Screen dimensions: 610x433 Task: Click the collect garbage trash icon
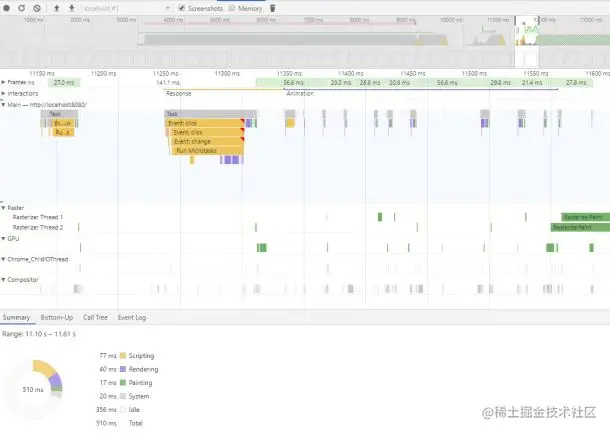(273, 8)
